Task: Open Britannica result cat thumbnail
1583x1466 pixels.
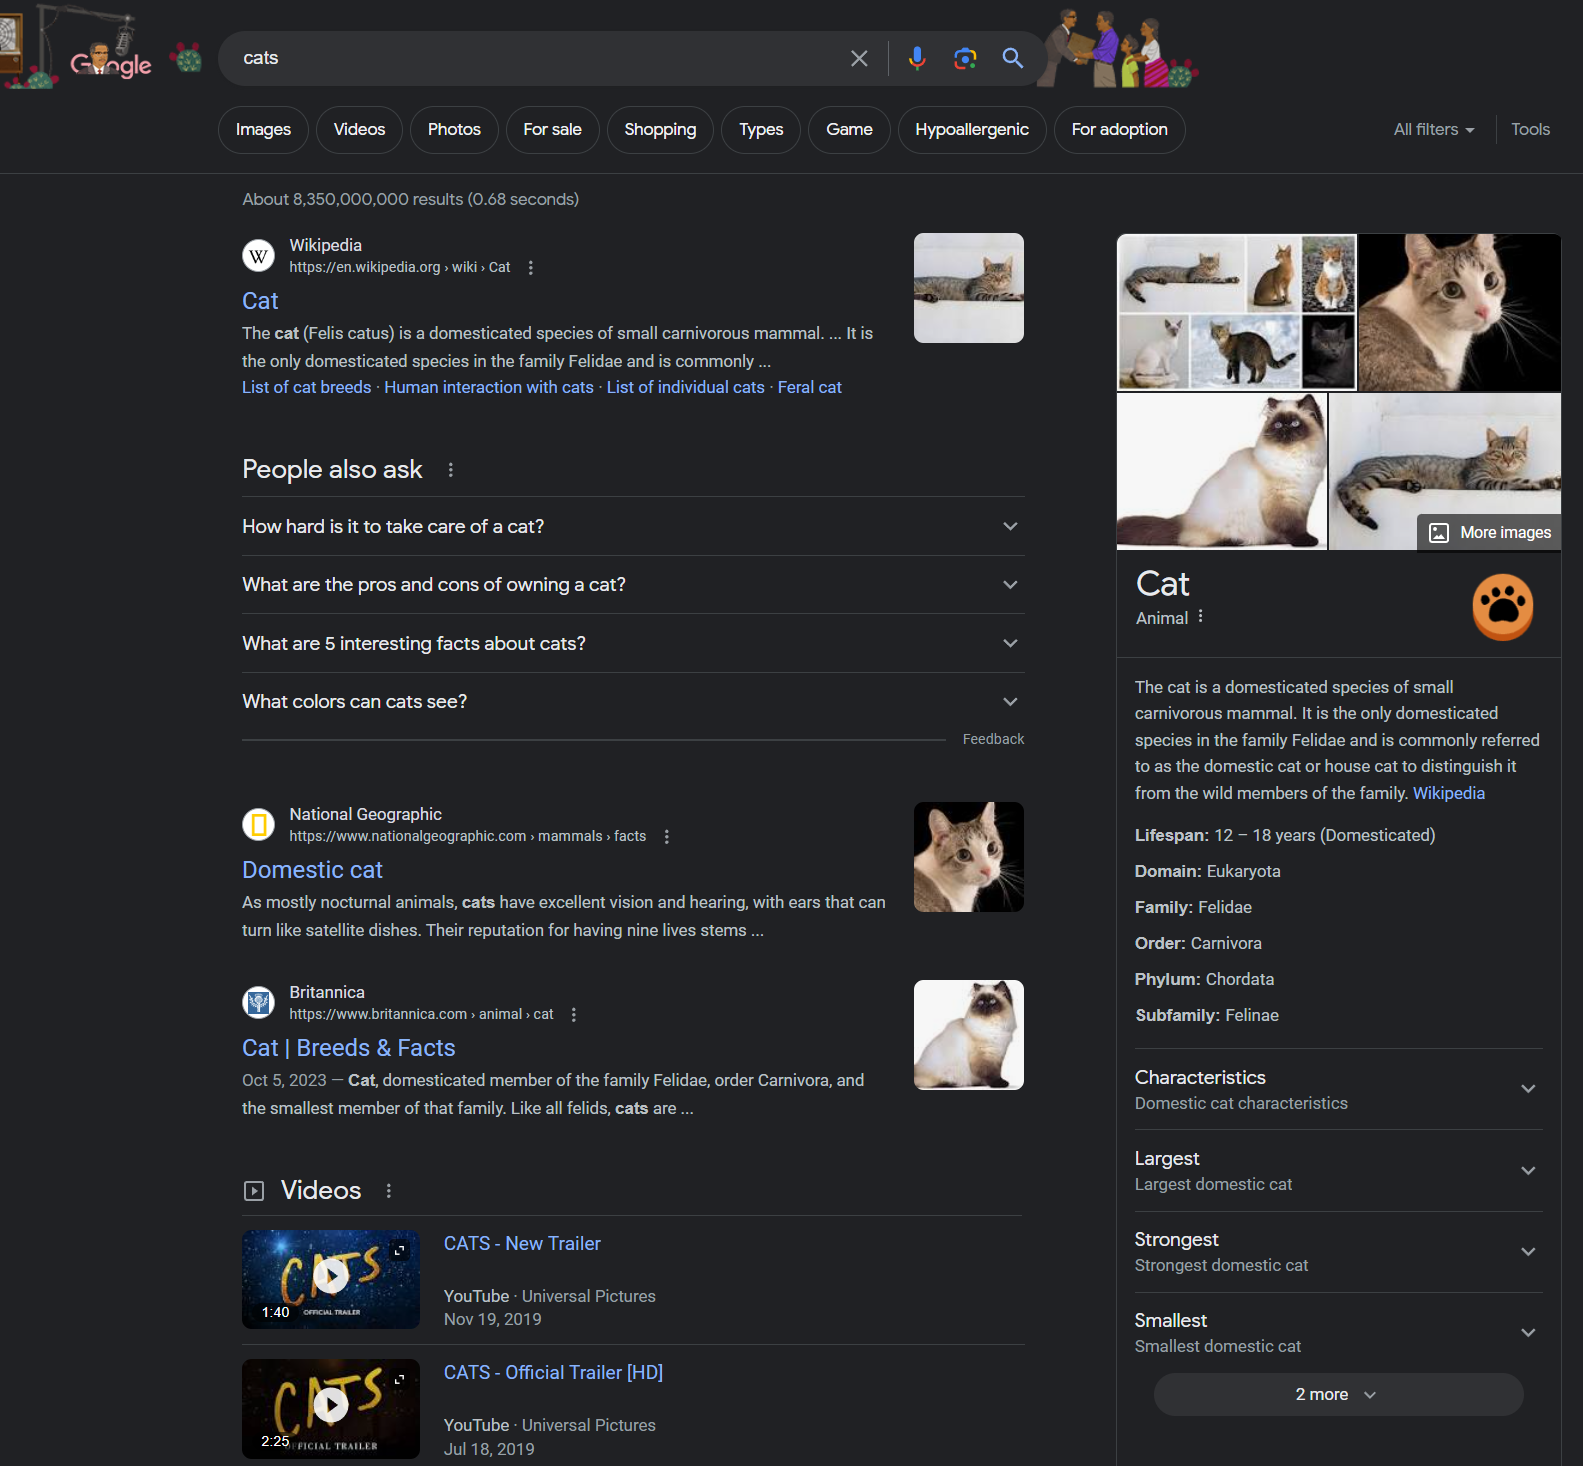Action: pyautogui.click(x=969, y=1035)
